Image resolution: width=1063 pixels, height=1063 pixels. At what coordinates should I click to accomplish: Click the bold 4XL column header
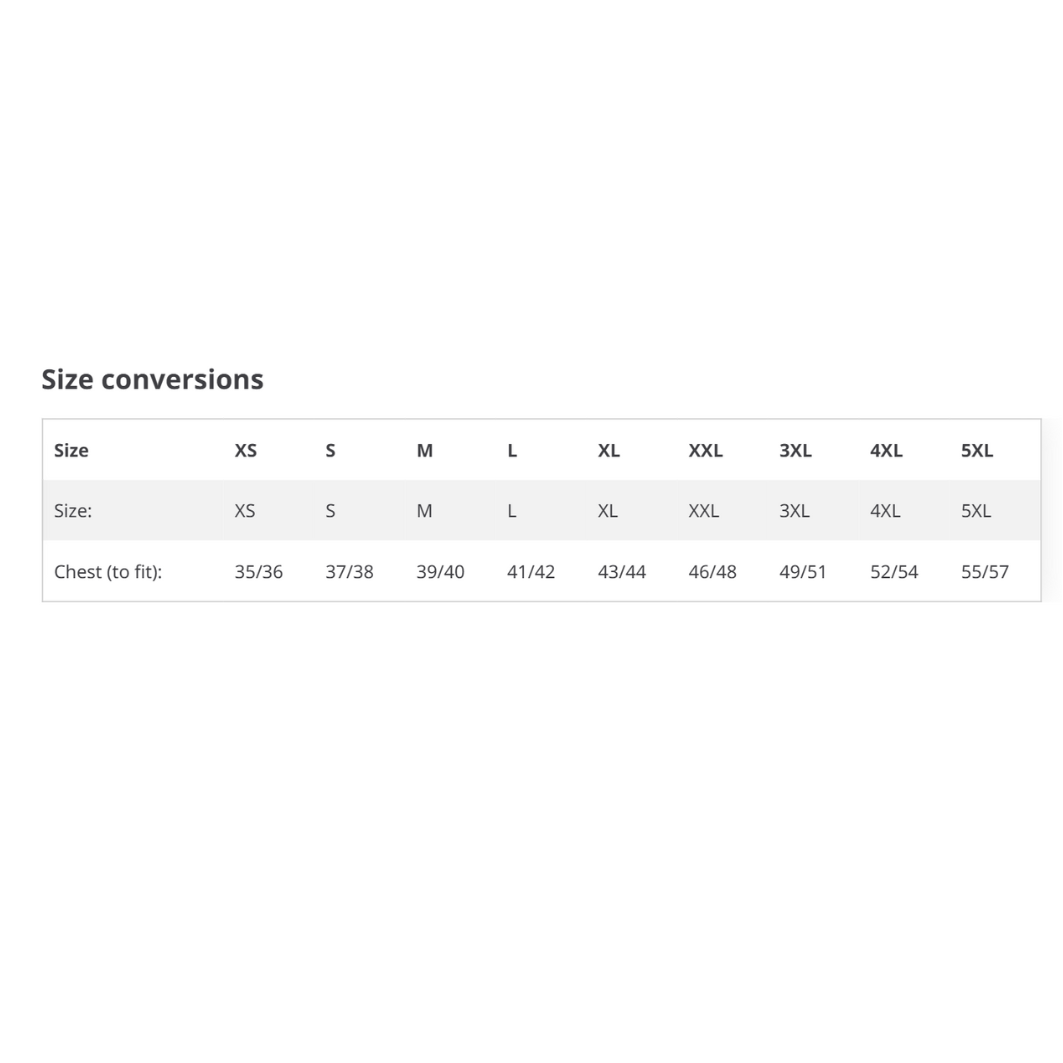point(886,450)
